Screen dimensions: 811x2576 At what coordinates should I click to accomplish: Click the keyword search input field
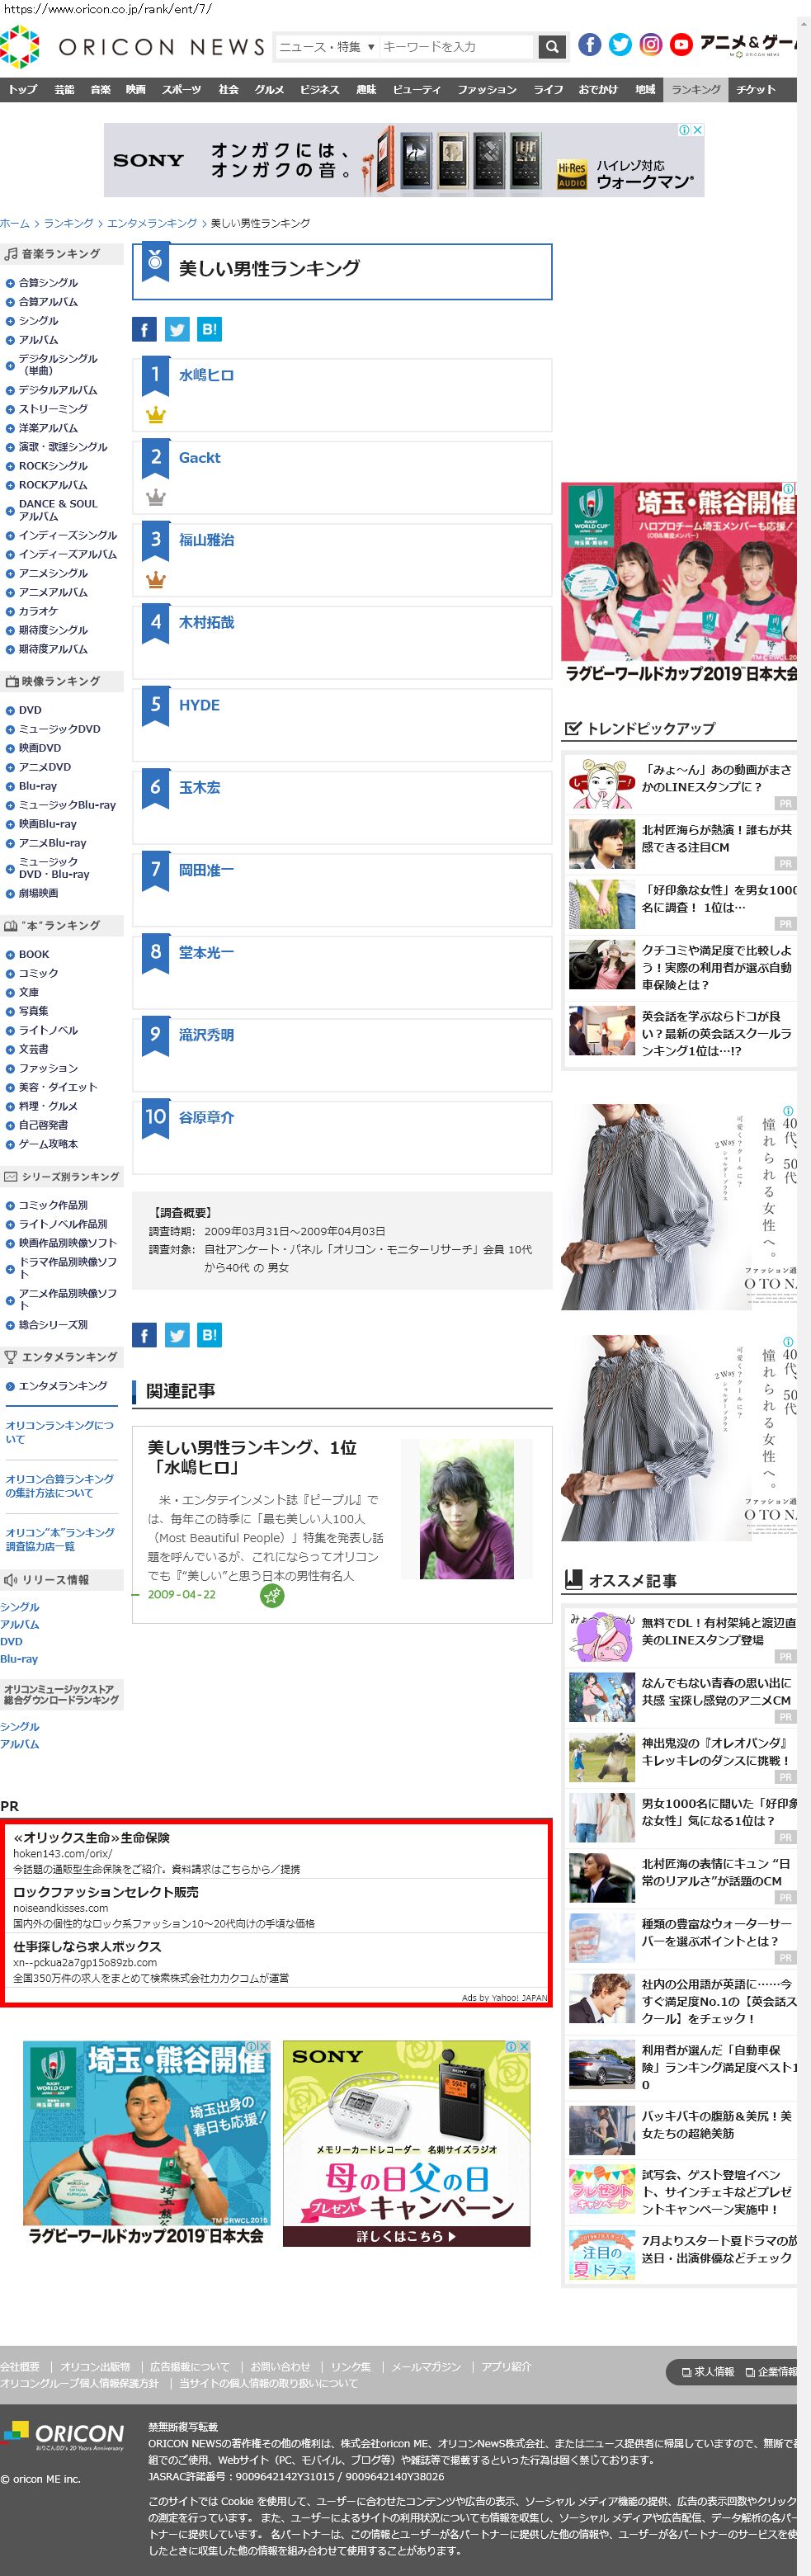[x=458, y=46]
